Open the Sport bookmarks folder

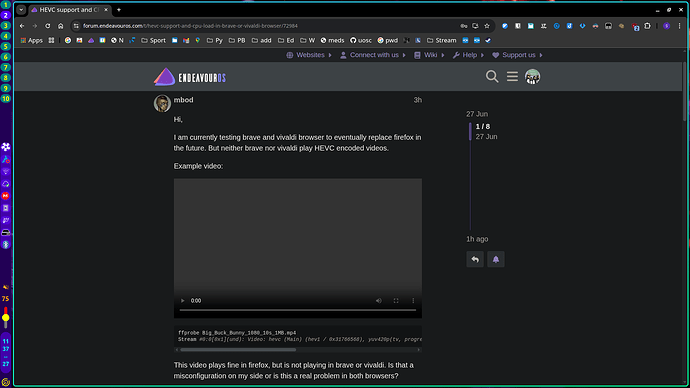(x=153, y=40)
